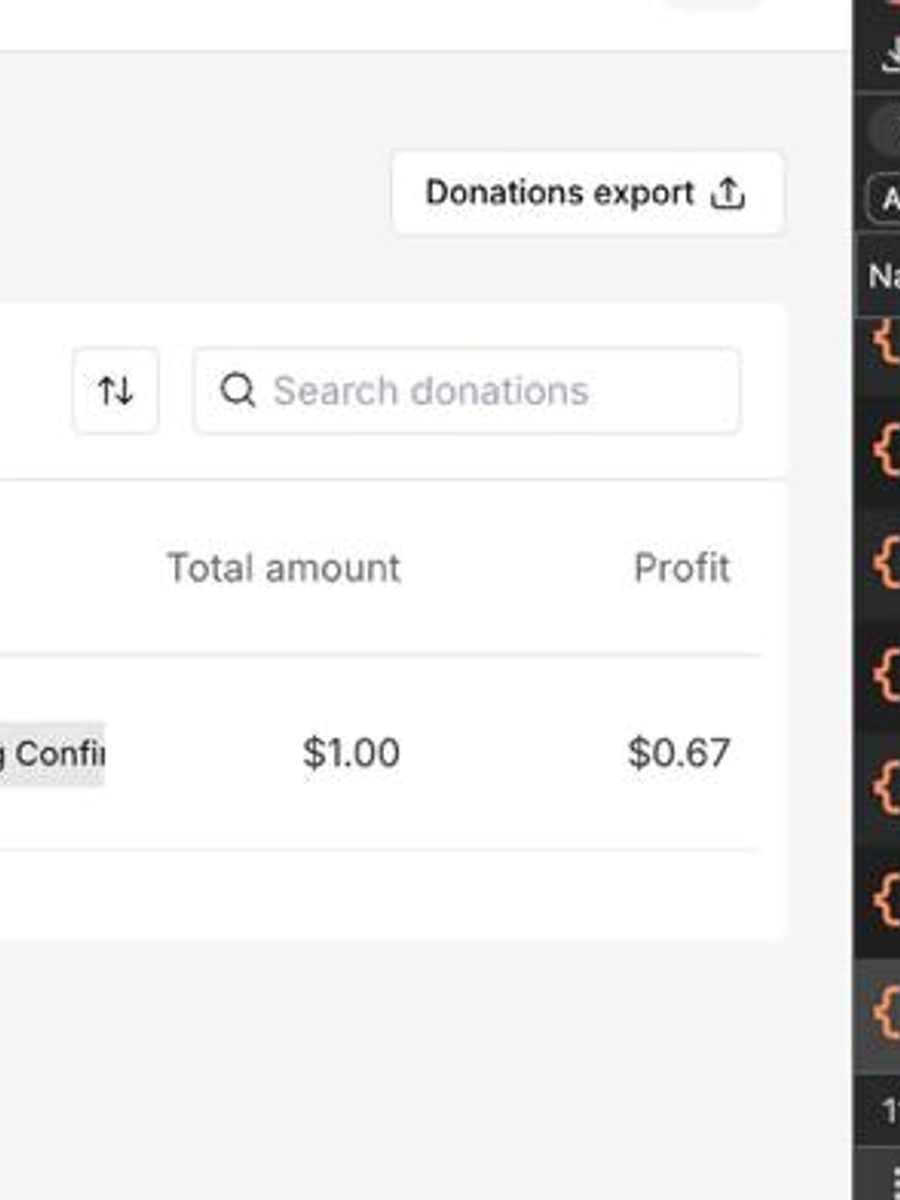This screenshot has height=1200, width=900.
Task: Select the $0.67 profit cell
Action: (x=678, y=753)
